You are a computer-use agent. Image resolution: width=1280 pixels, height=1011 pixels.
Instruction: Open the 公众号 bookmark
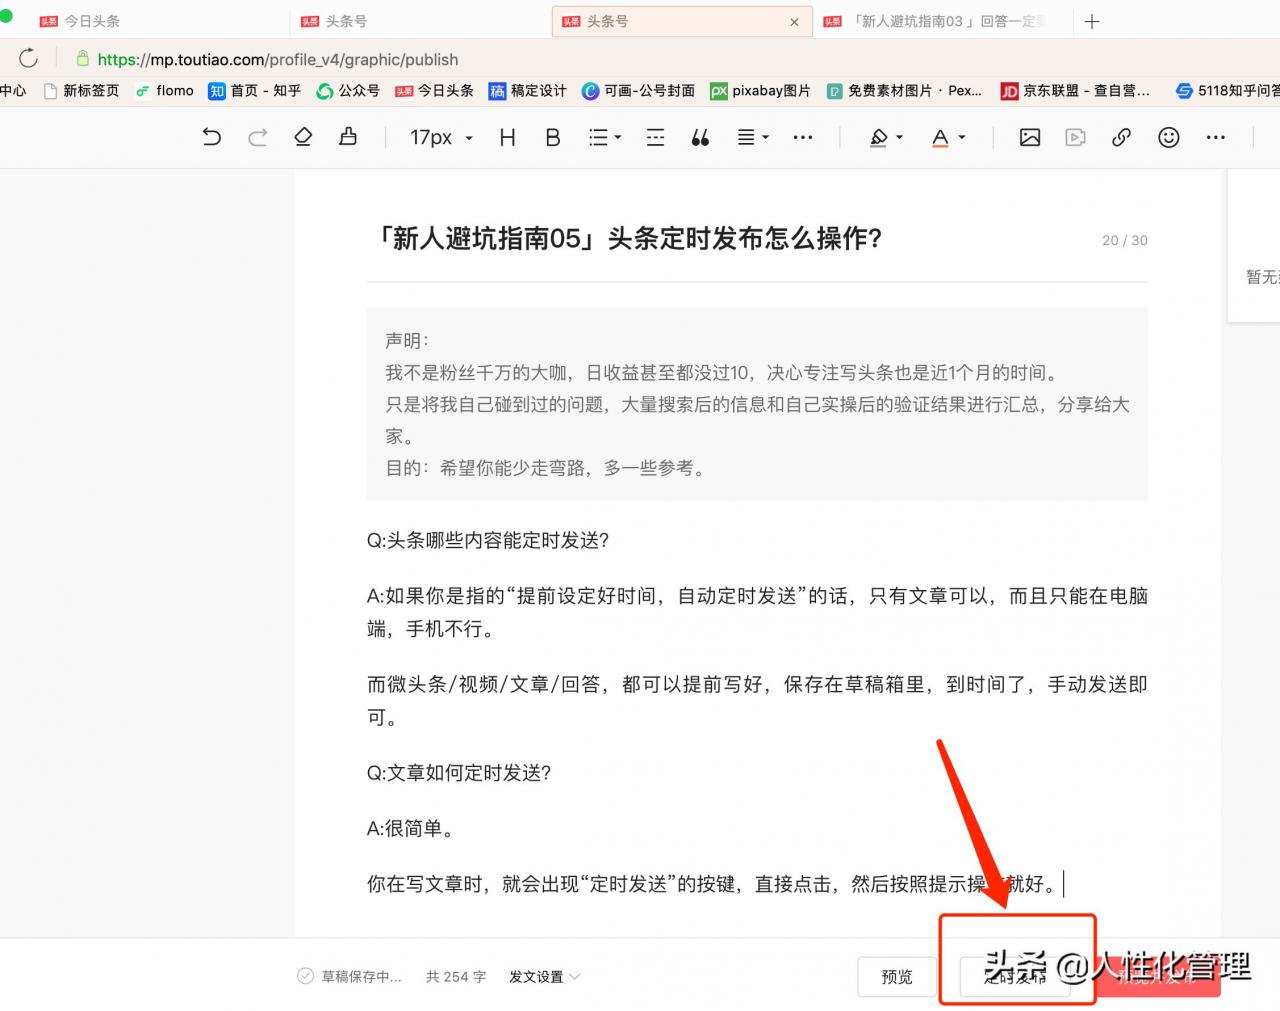pos(348,90)
